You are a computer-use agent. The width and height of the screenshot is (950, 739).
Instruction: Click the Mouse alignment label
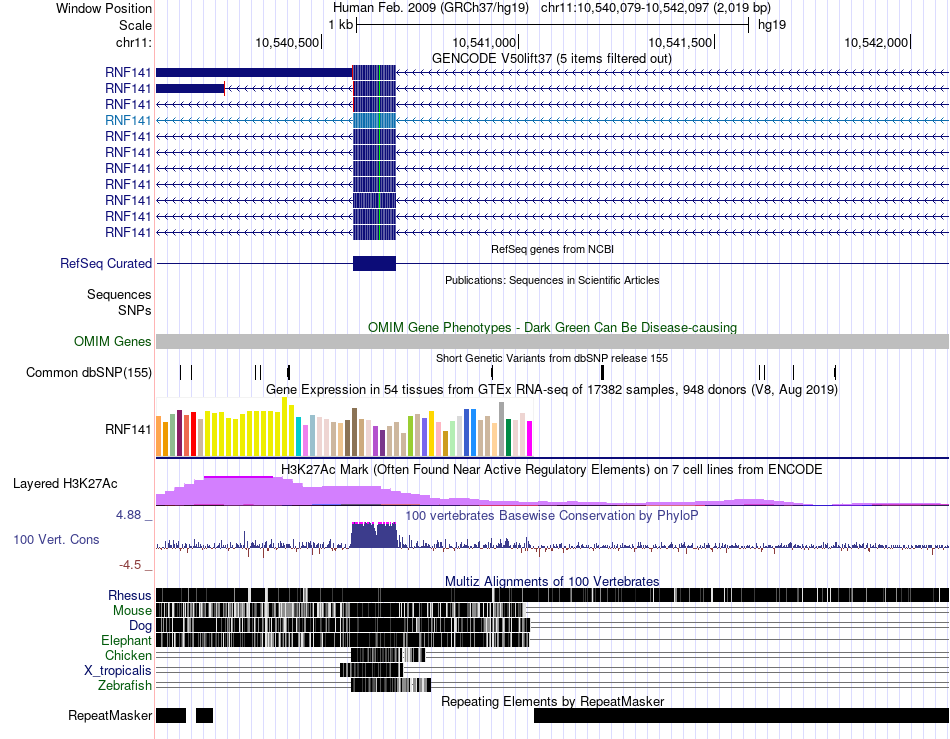tap(132, 611)
